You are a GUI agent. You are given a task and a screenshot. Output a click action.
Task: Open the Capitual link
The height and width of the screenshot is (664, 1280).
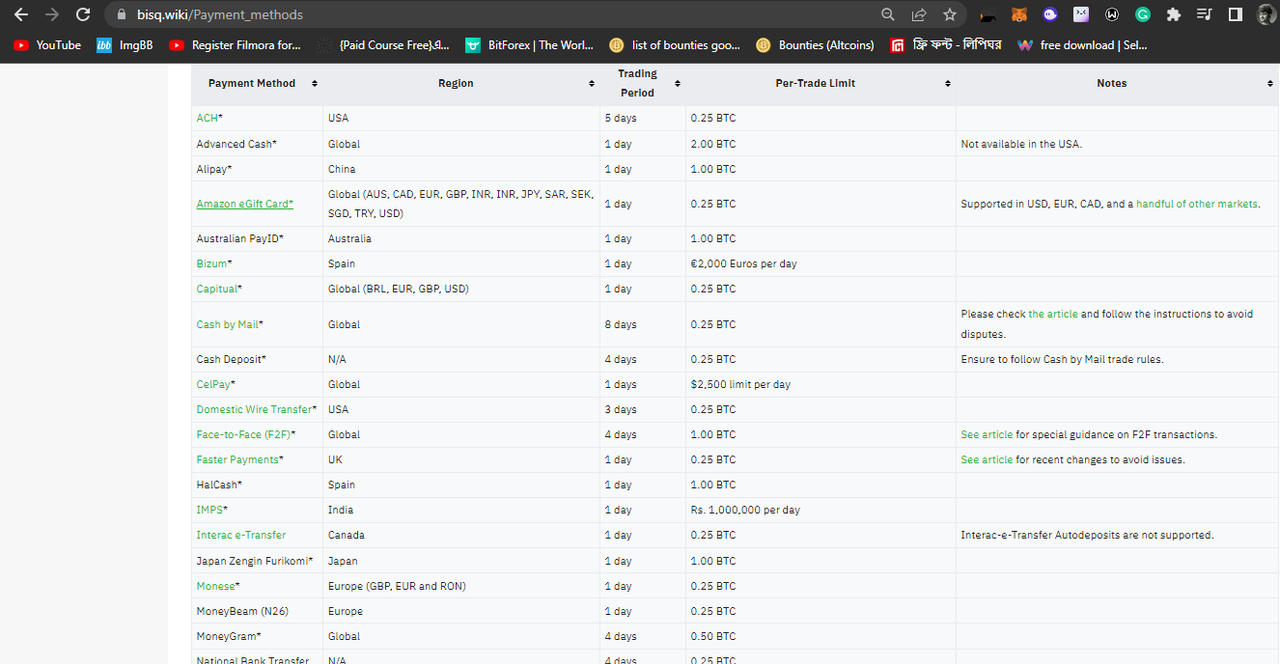[x=216, y=289]
